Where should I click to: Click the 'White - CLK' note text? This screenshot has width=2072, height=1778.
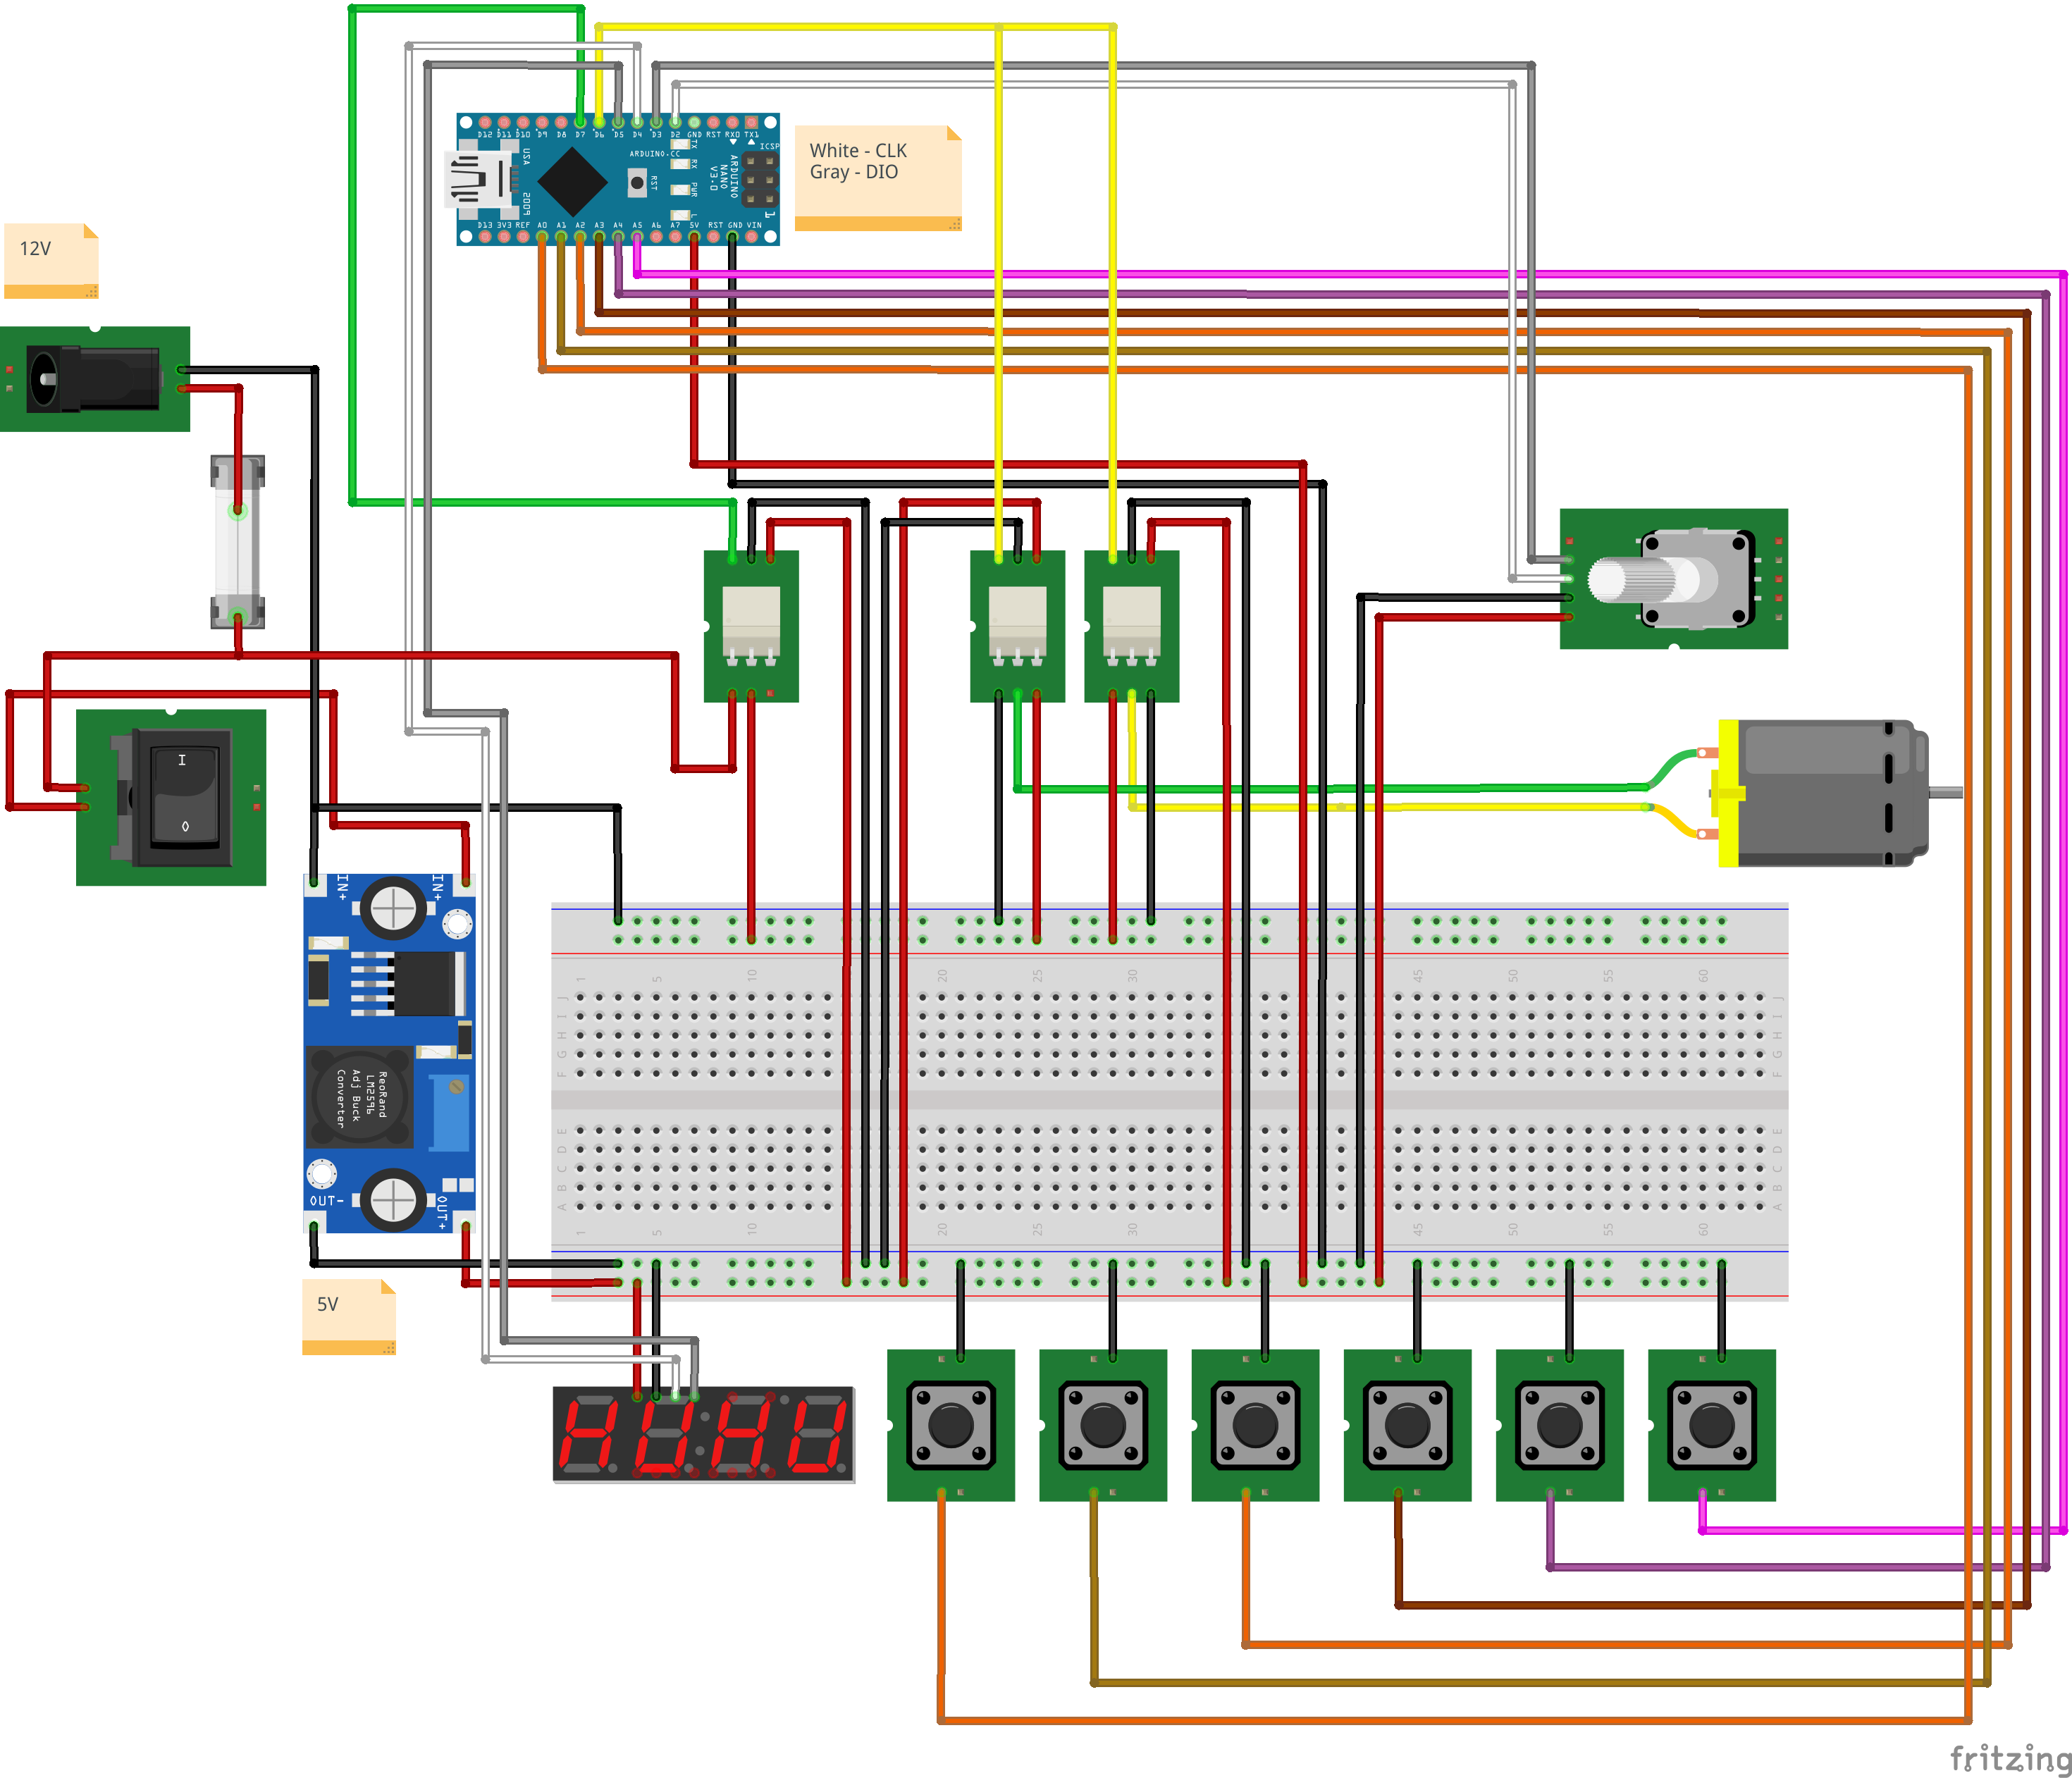coord(858,150)
